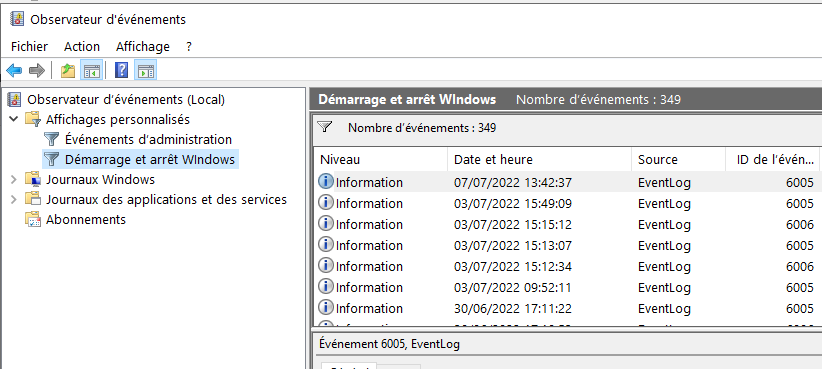Click the info icon of the 03/07/2022 15:49:09 event
This screenshot has width=822, height=369.
[x=326, y=202]
